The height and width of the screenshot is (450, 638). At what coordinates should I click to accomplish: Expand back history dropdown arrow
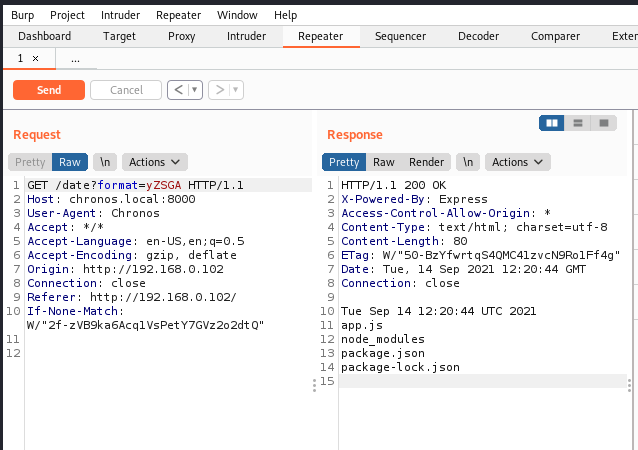pos(195,90)
